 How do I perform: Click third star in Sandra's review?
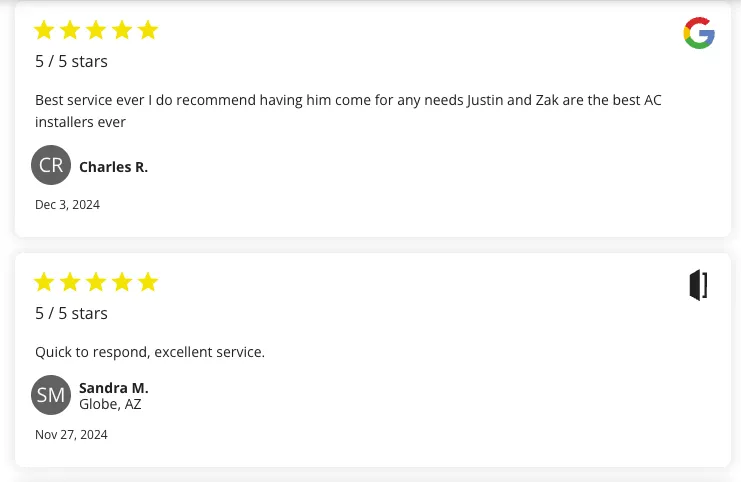[x=96, y=282]
